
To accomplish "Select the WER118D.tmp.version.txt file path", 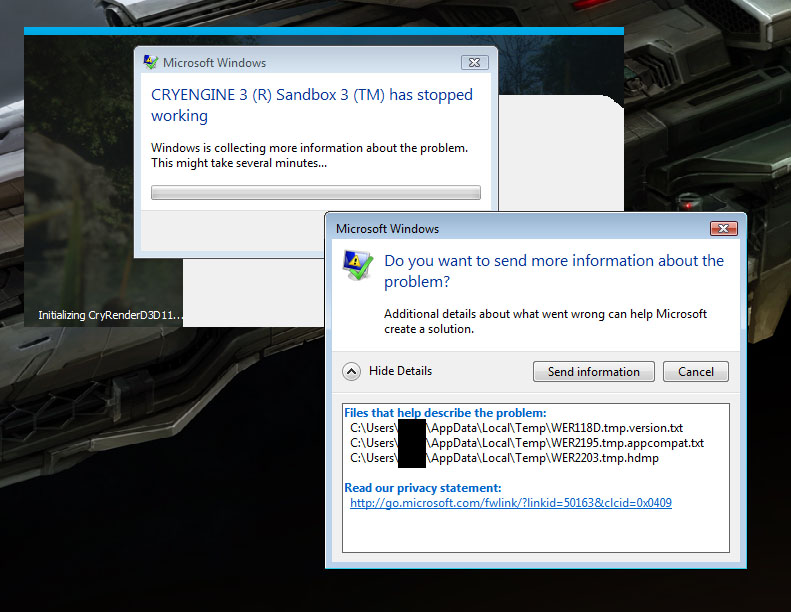I will [516, 428].
